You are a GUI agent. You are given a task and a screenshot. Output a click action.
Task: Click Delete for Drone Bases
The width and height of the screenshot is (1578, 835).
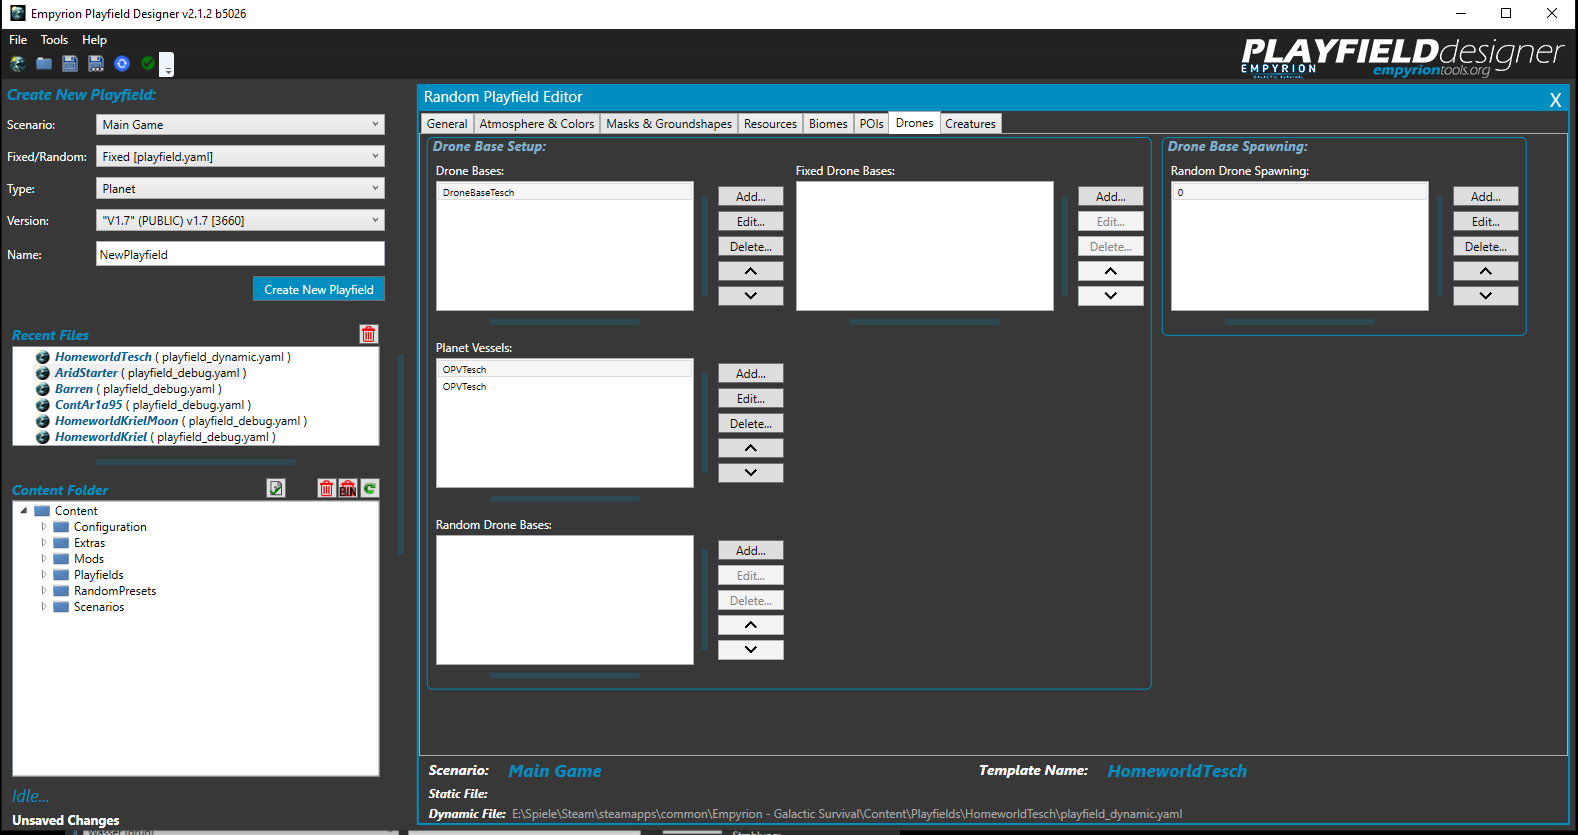point(751,247)
